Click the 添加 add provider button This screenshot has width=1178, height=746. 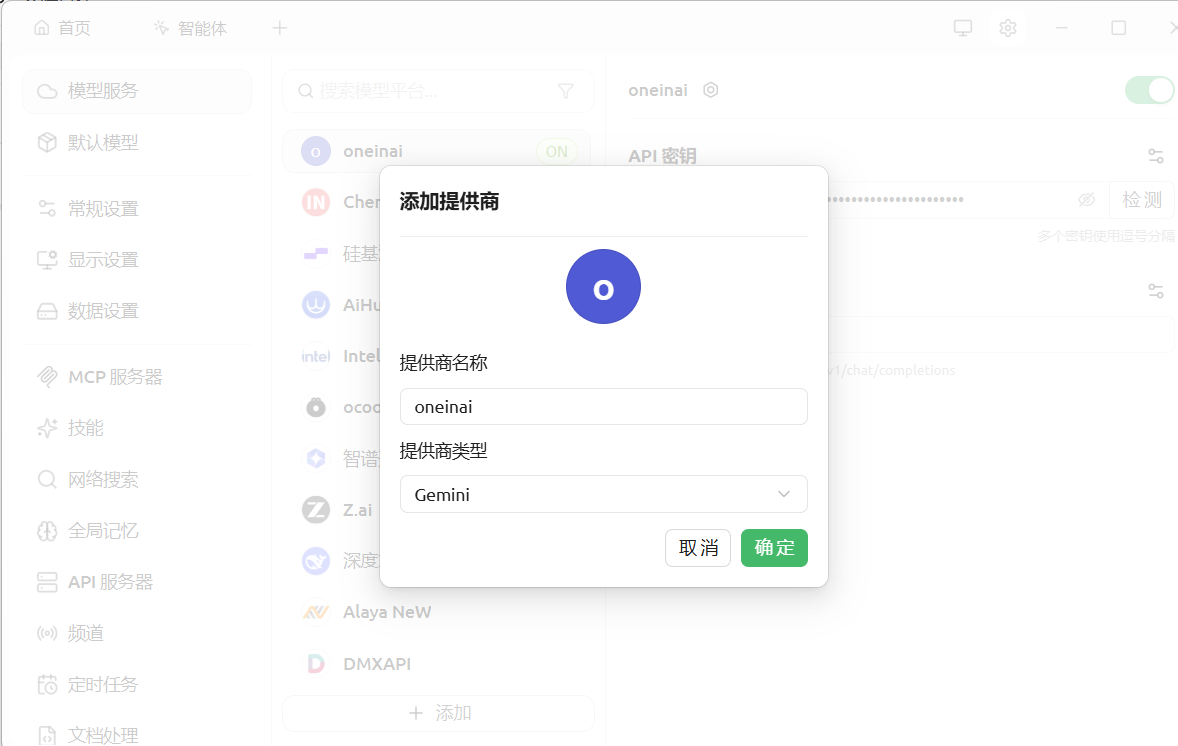[438, 713]
